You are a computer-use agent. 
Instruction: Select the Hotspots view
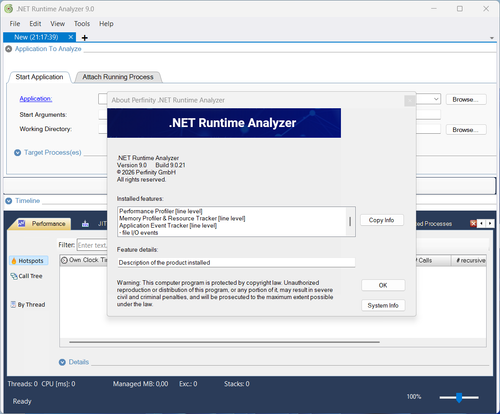click(x=29, y=261)
